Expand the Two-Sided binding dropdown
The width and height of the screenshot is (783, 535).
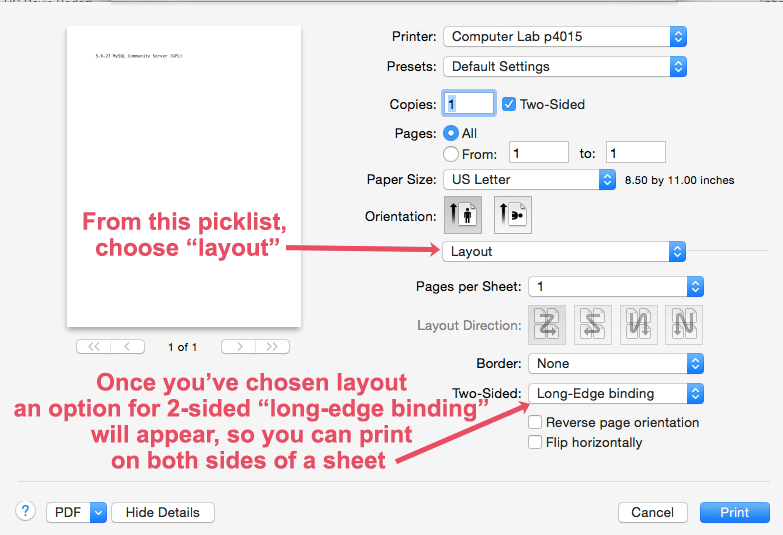(x=616, y=393)
